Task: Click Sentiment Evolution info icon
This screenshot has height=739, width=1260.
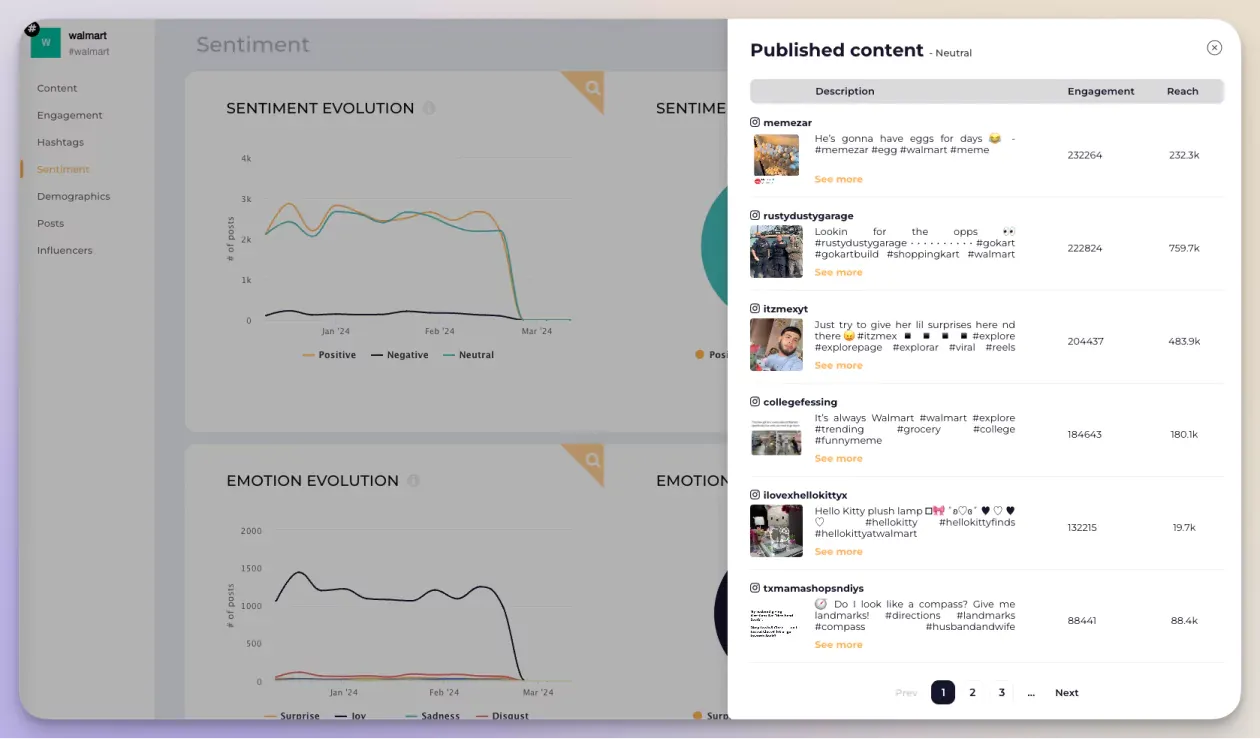Action: point(429,108)
